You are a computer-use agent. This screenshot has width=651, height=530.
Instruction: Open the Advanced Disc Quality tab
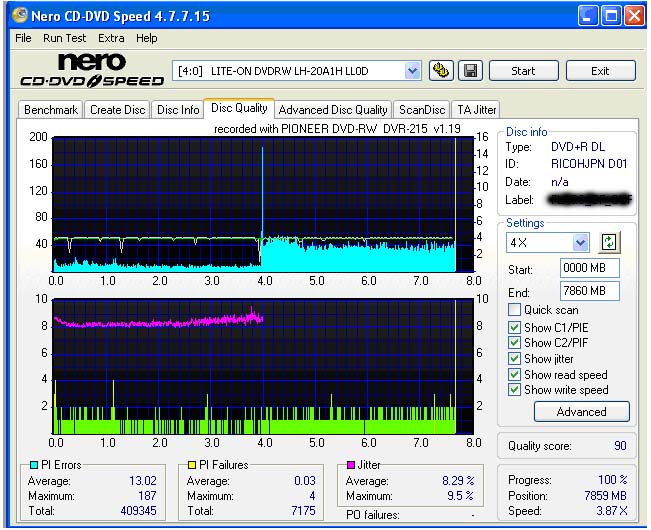point(333,110)
